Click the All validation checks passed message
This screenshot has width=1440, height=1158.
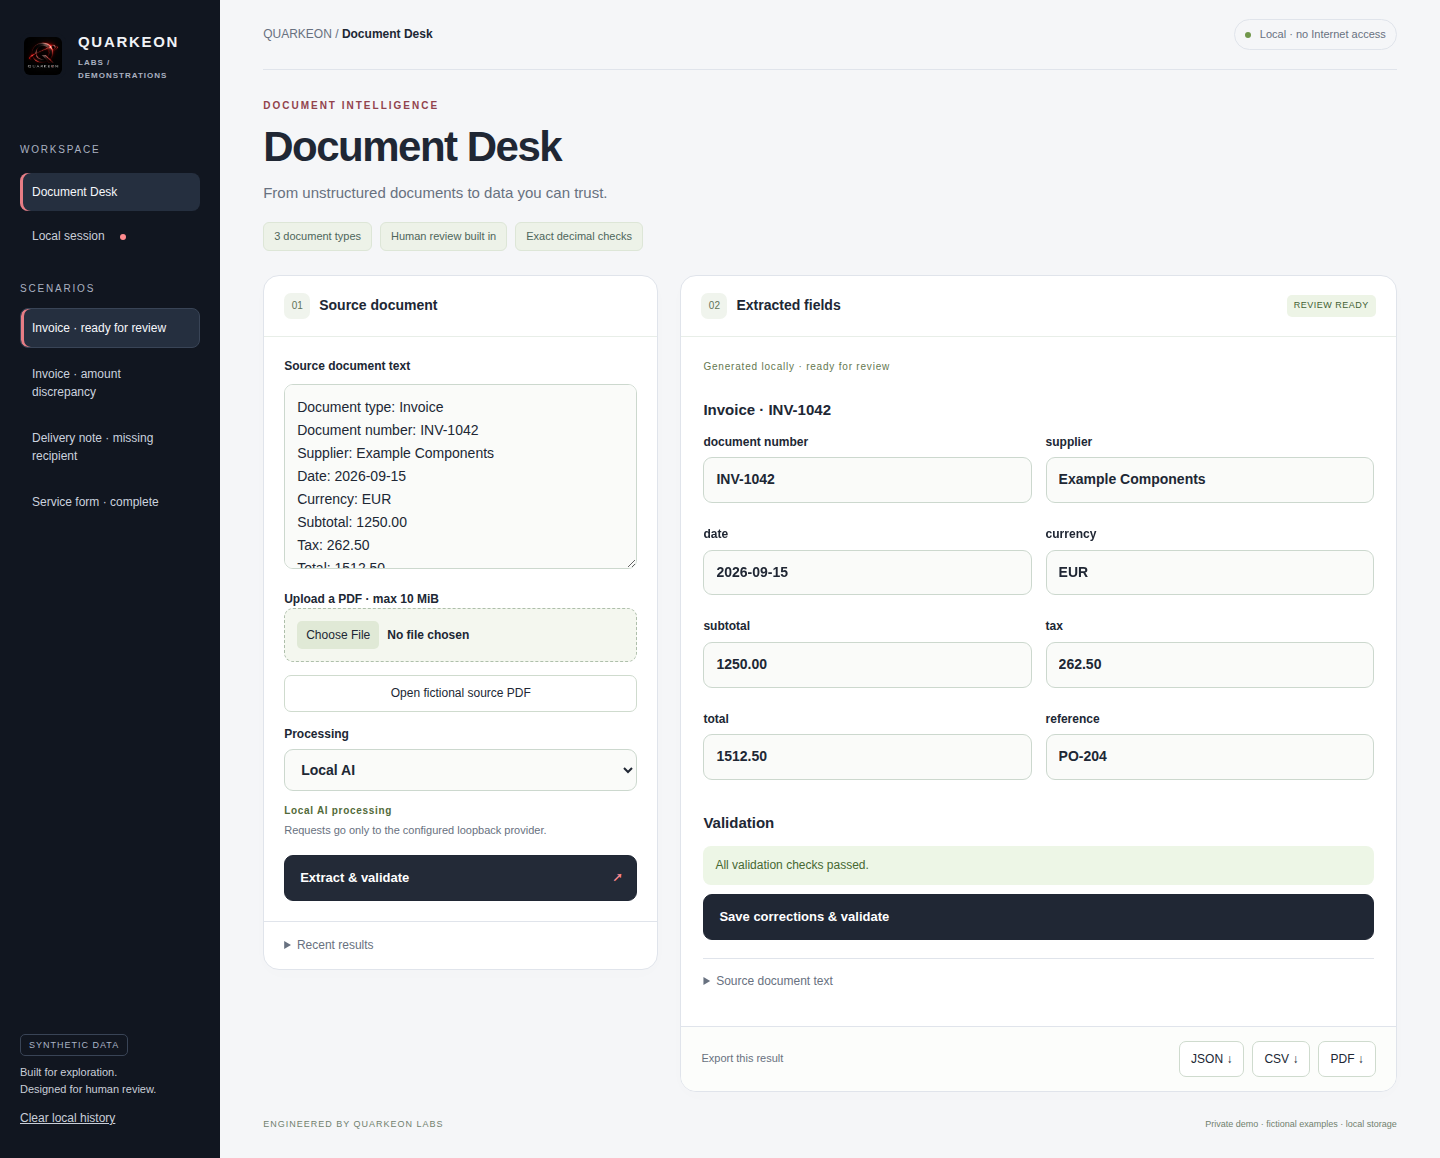pyautogui.click(x=1038, y=865)
